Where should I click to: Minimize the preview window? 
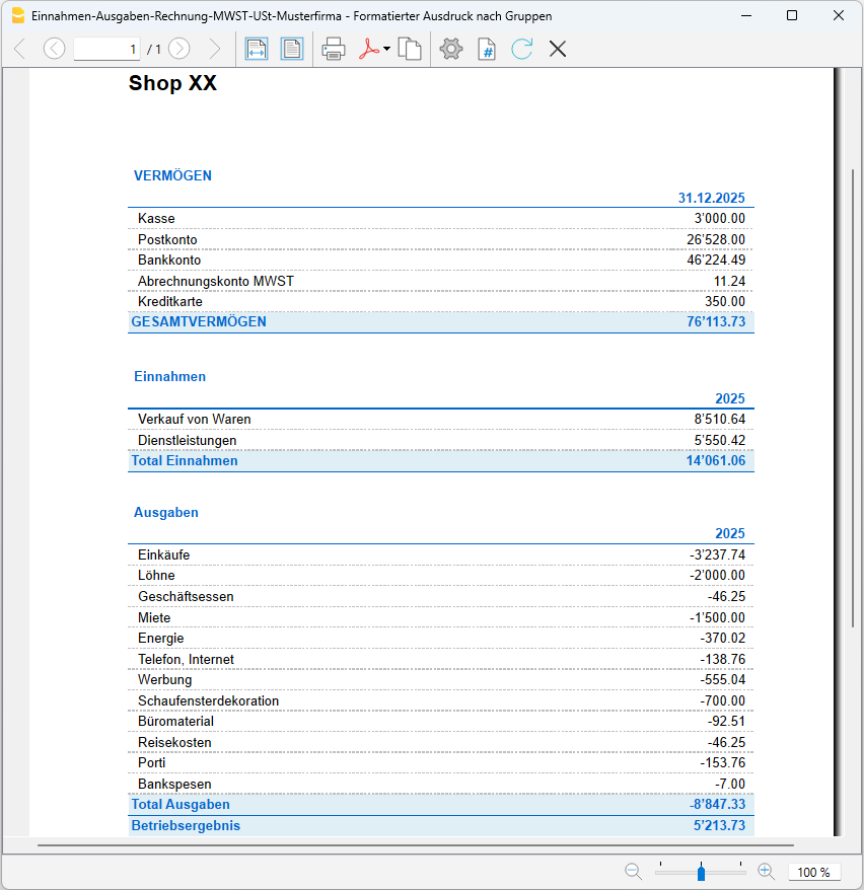[746, 16]
